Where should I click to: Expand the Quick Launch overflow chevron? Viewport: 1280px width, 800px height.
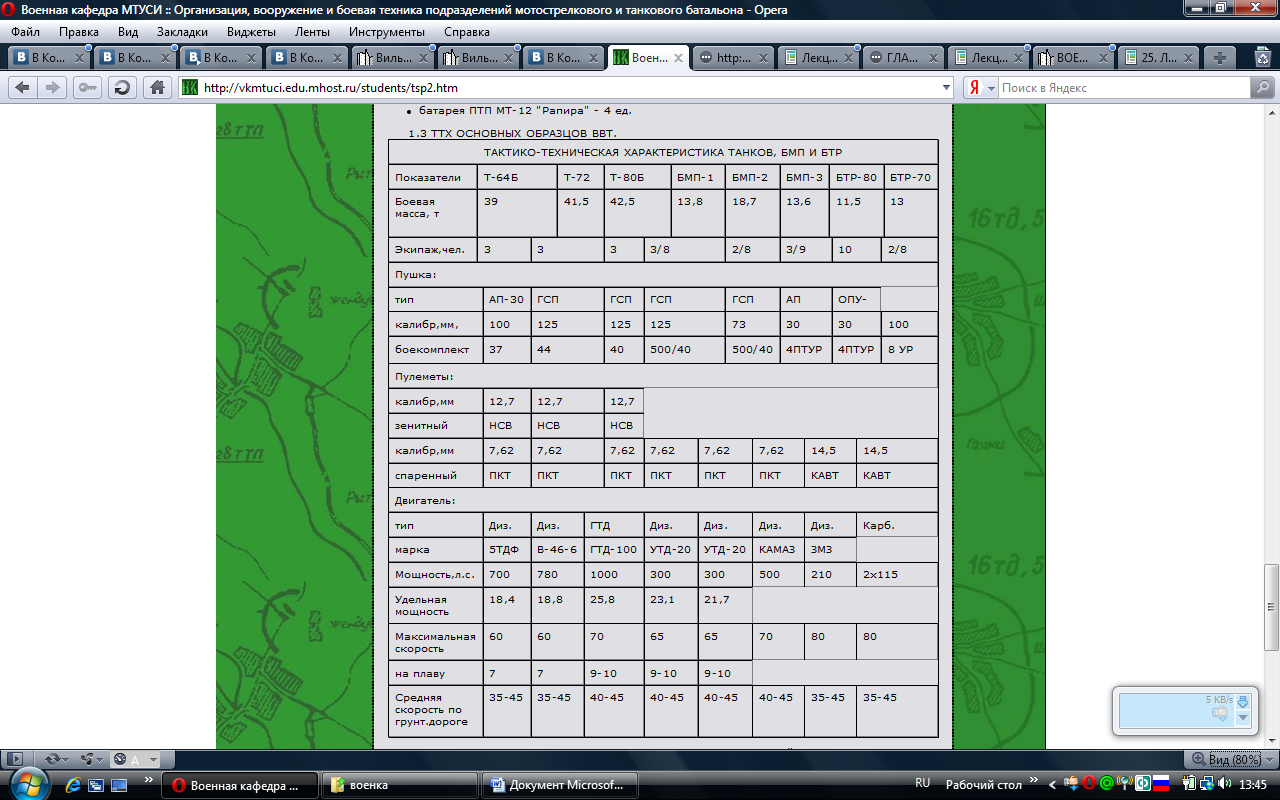(x=149, y=778)
